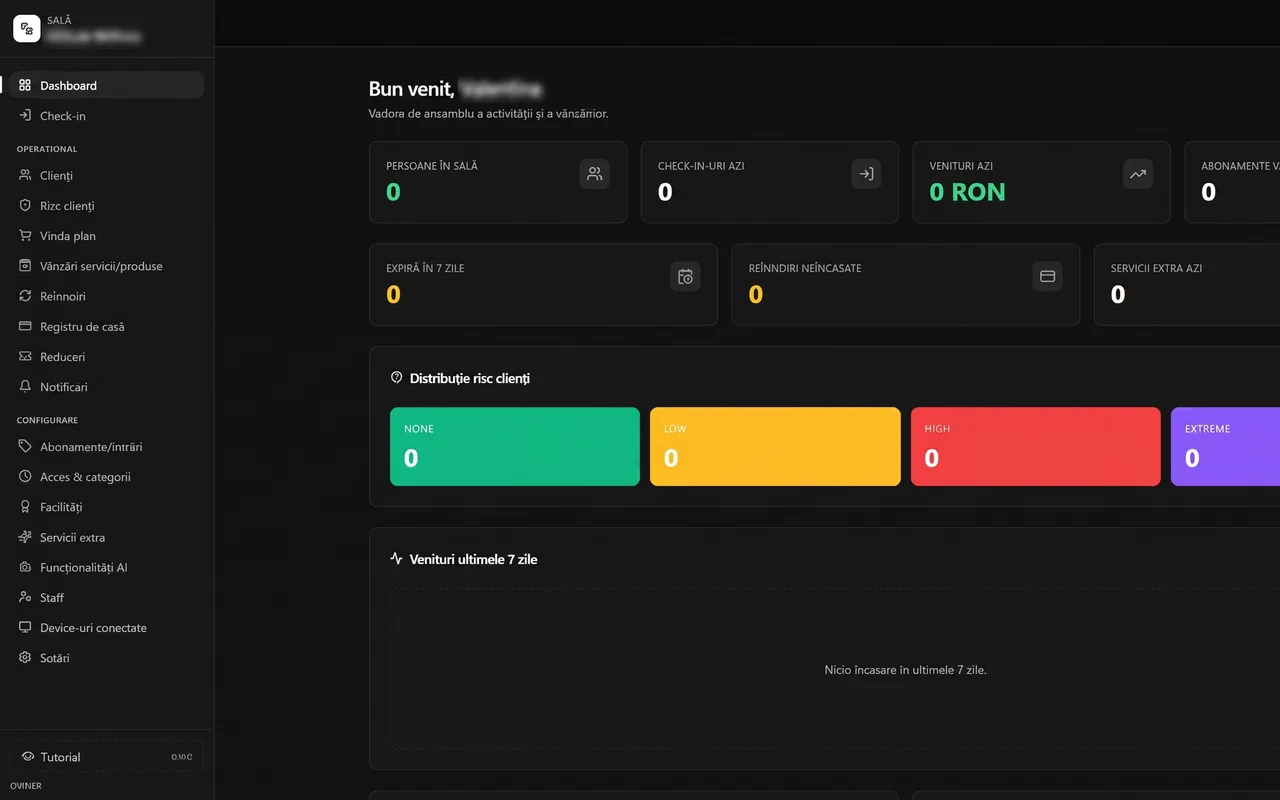This screenshot has width=1280, height=800.
Task: Click the Device-uri conectate monitor icon
Action: pyautogui.click(x=25, y=628)
